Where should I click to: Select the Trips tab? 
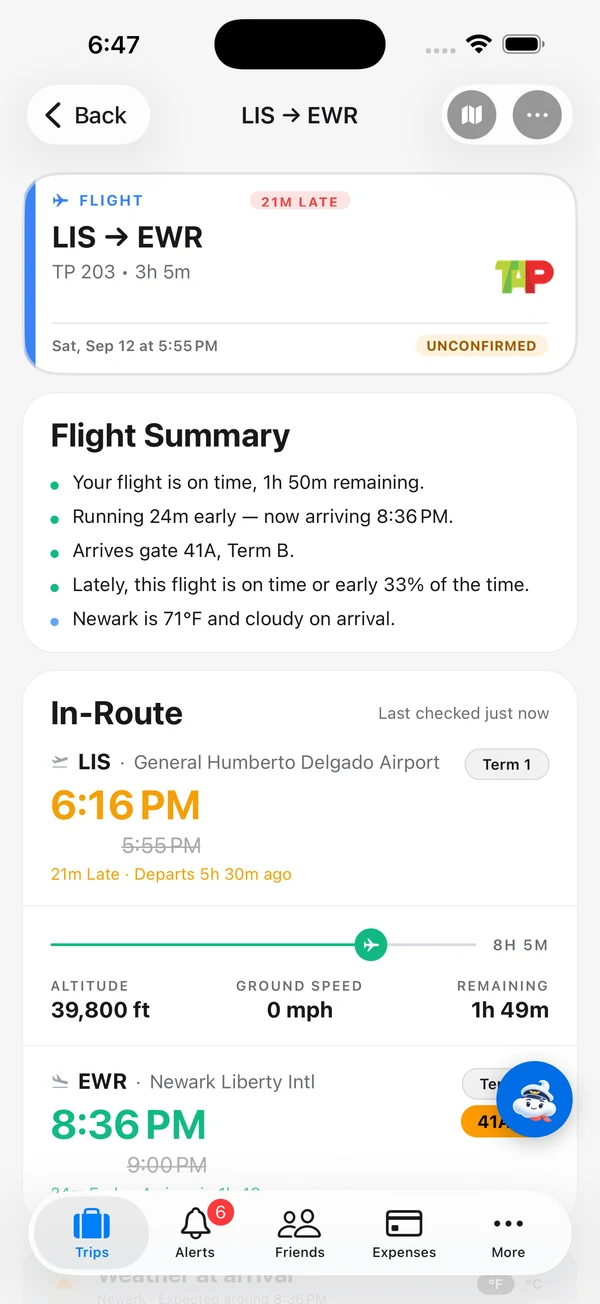(92, 1232)
